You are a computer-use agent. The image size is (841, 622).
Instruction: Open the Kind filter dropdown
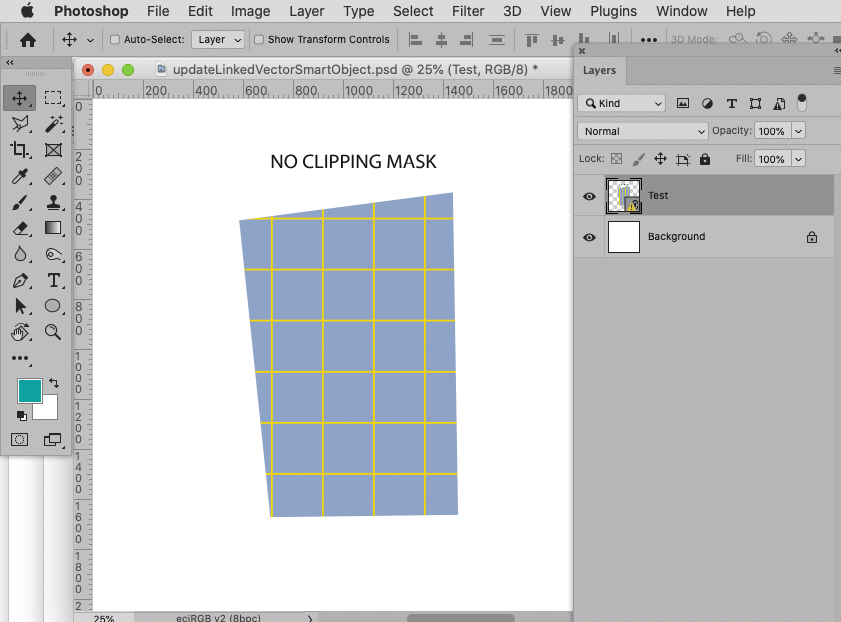tap(621, 103)
